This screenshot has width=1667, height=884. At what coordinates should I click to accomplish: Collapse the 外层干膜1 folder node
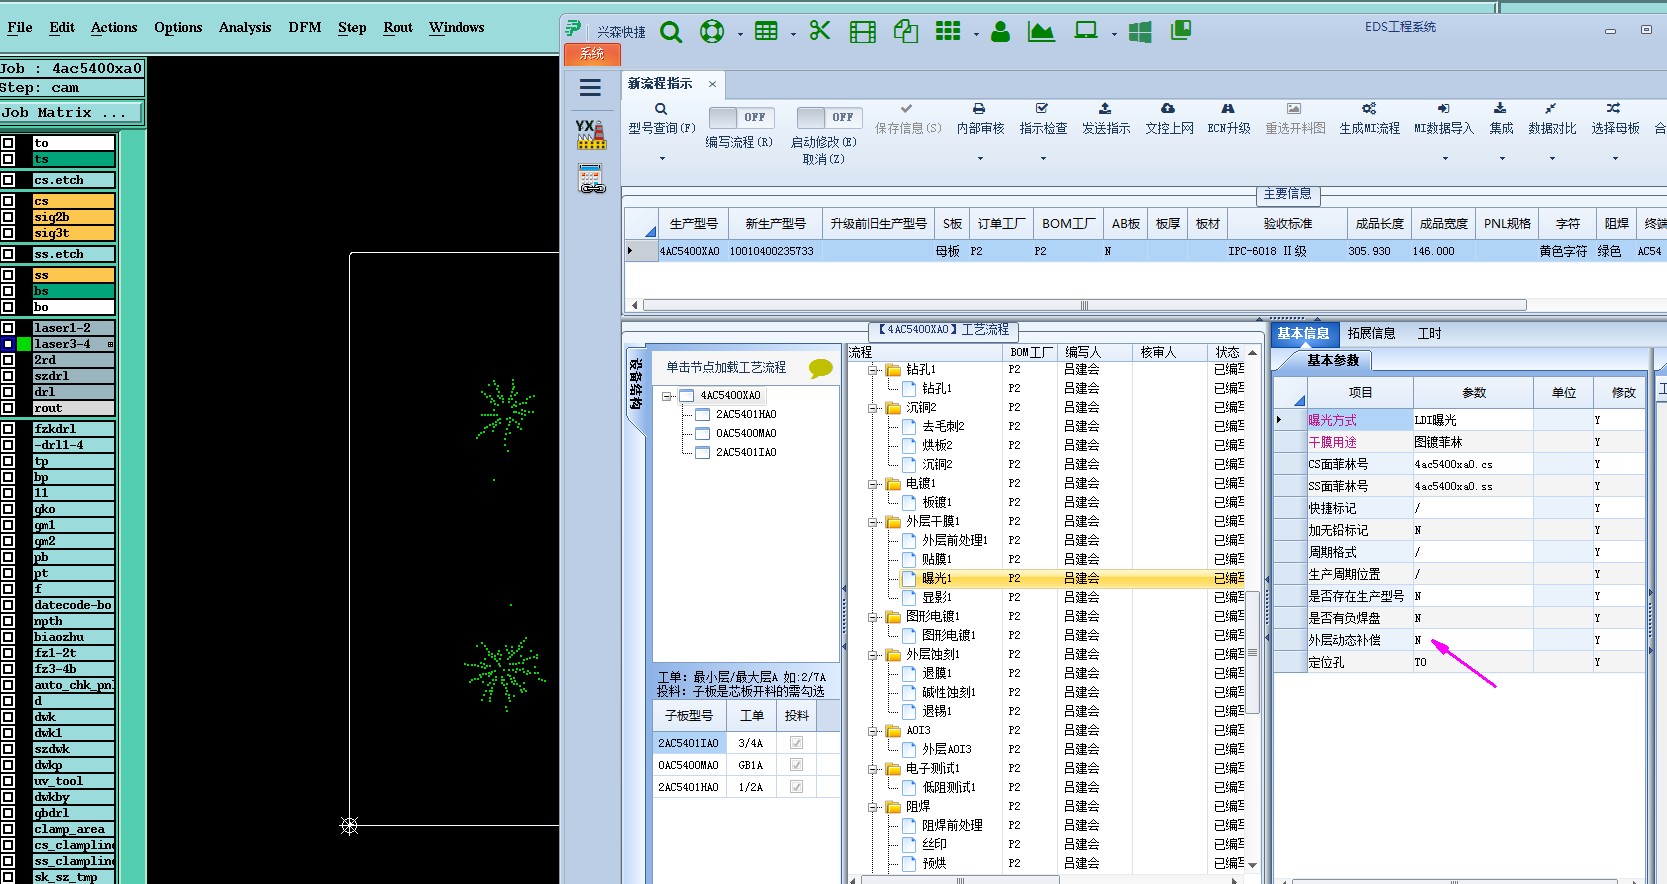tap(874, 522)
